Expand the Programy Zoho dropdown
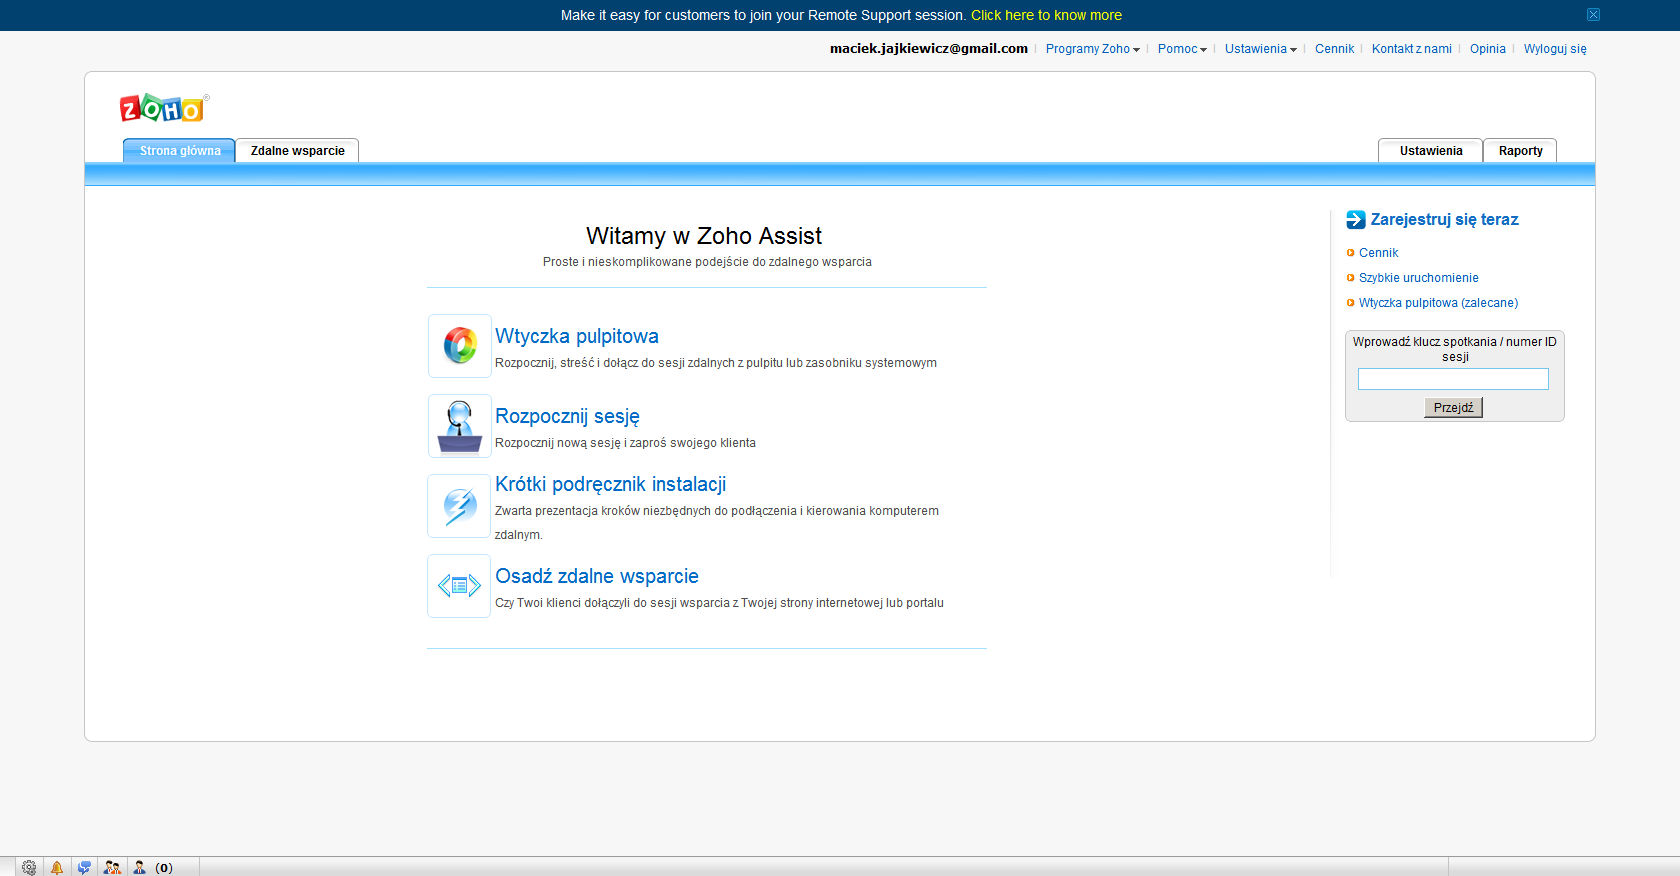 1092,49
